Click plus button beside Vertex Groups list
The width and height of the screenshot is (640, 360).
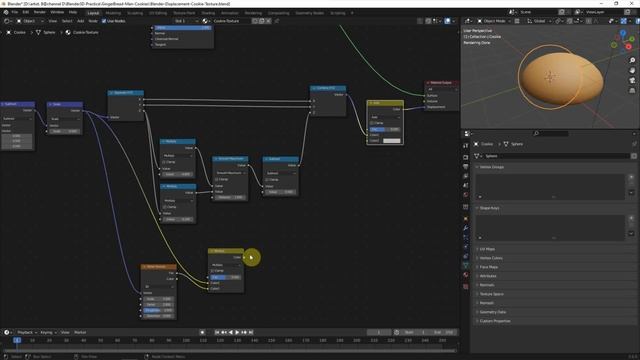(631, 177)
